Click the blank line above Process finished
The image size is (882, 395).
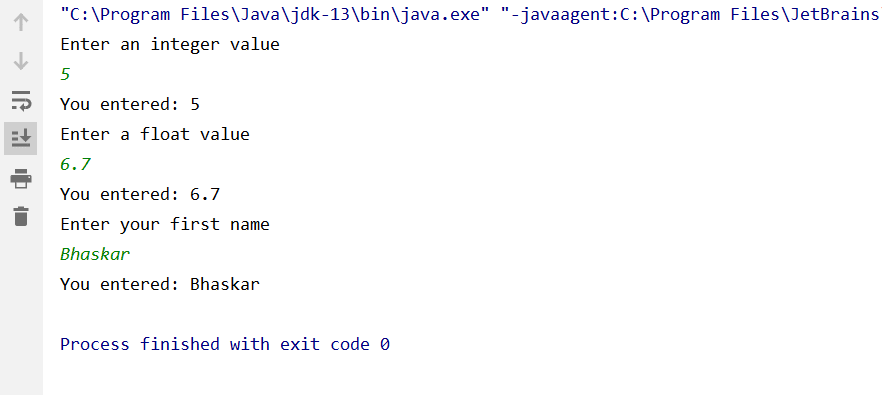click(461, 314)
